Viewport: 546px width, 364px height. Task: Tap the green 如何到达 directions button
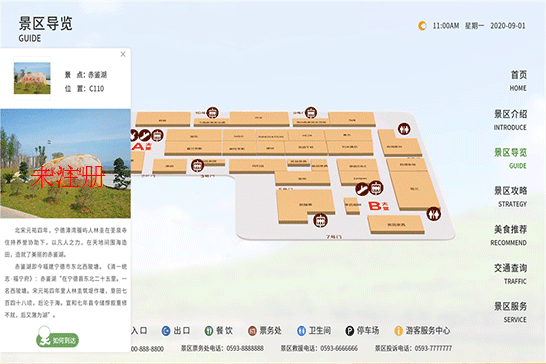(58, 340)
